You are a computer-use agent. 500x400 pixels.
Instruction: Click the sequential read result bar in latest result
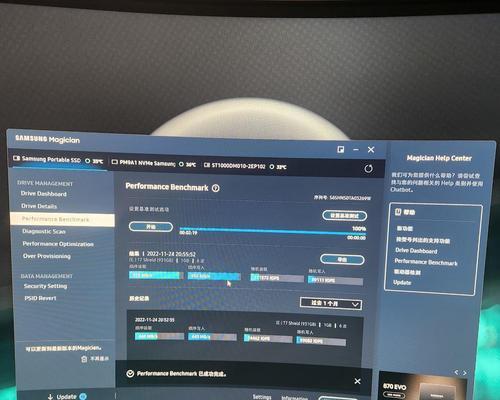[156, 275]
